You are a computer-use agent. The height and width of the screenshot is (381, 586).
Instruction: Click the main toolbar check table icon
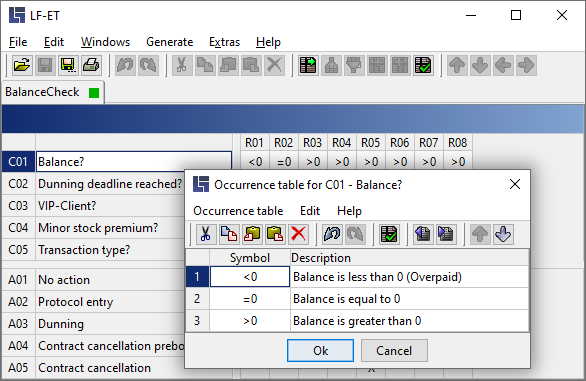click(423, 65)
